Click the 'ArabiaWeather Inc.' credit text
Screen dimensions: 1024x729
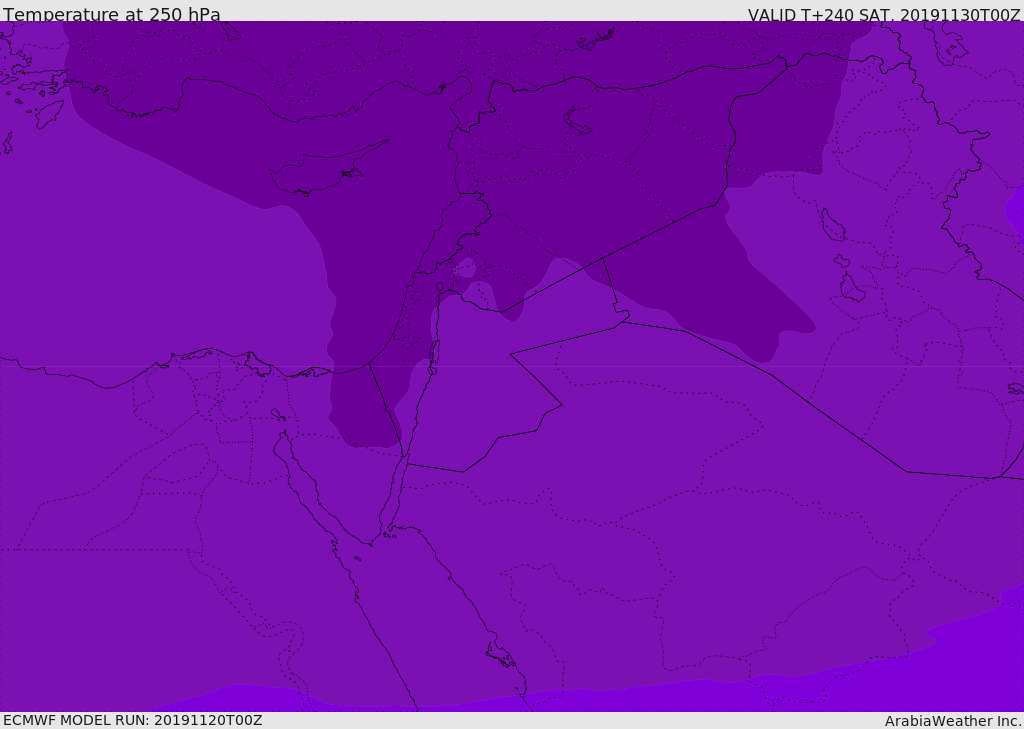click(953, 721)
